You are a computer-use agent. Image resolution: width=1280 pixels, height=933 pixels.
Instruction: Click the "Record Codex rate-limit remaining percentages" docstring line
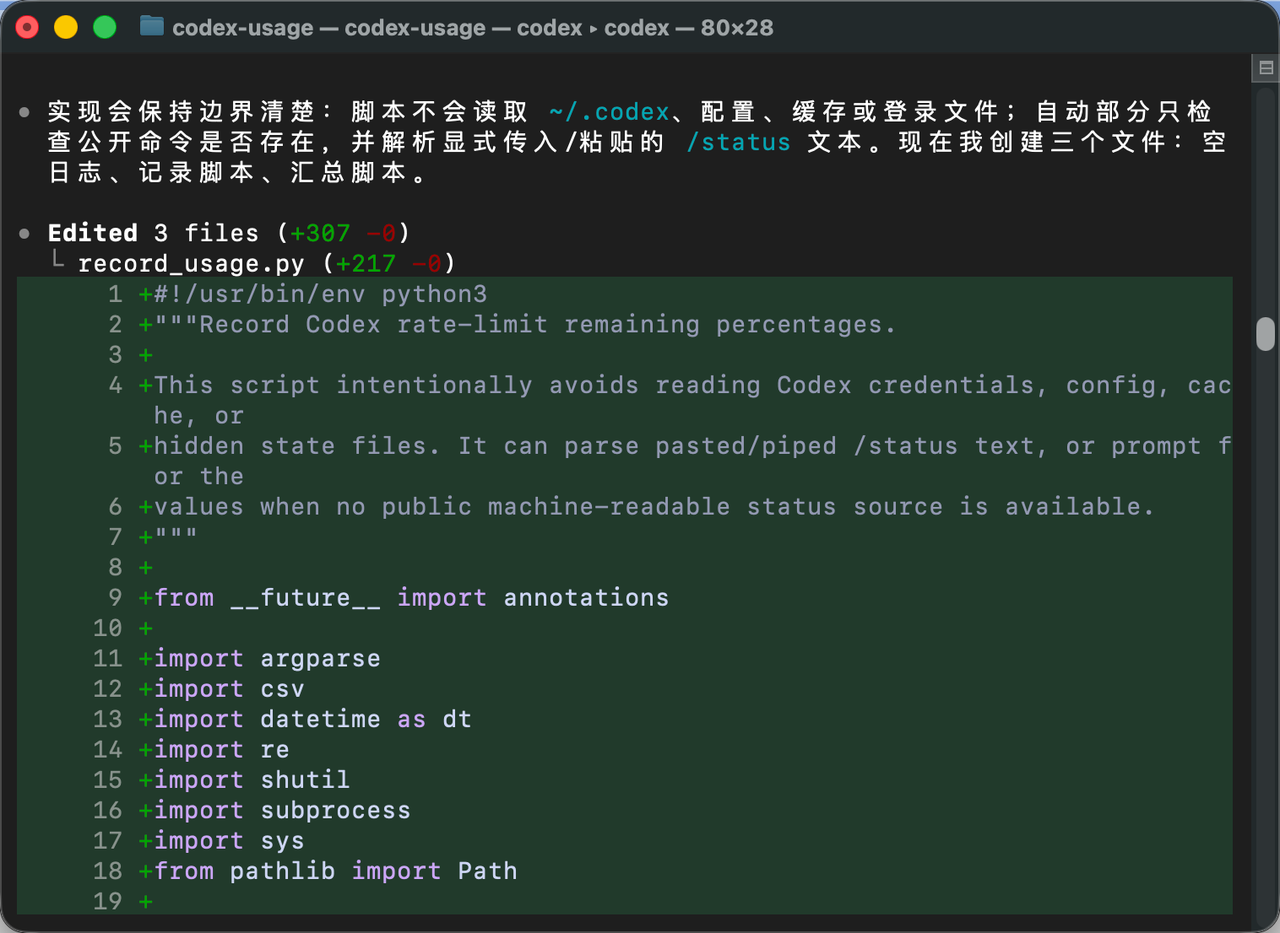[x=525, y=324]
